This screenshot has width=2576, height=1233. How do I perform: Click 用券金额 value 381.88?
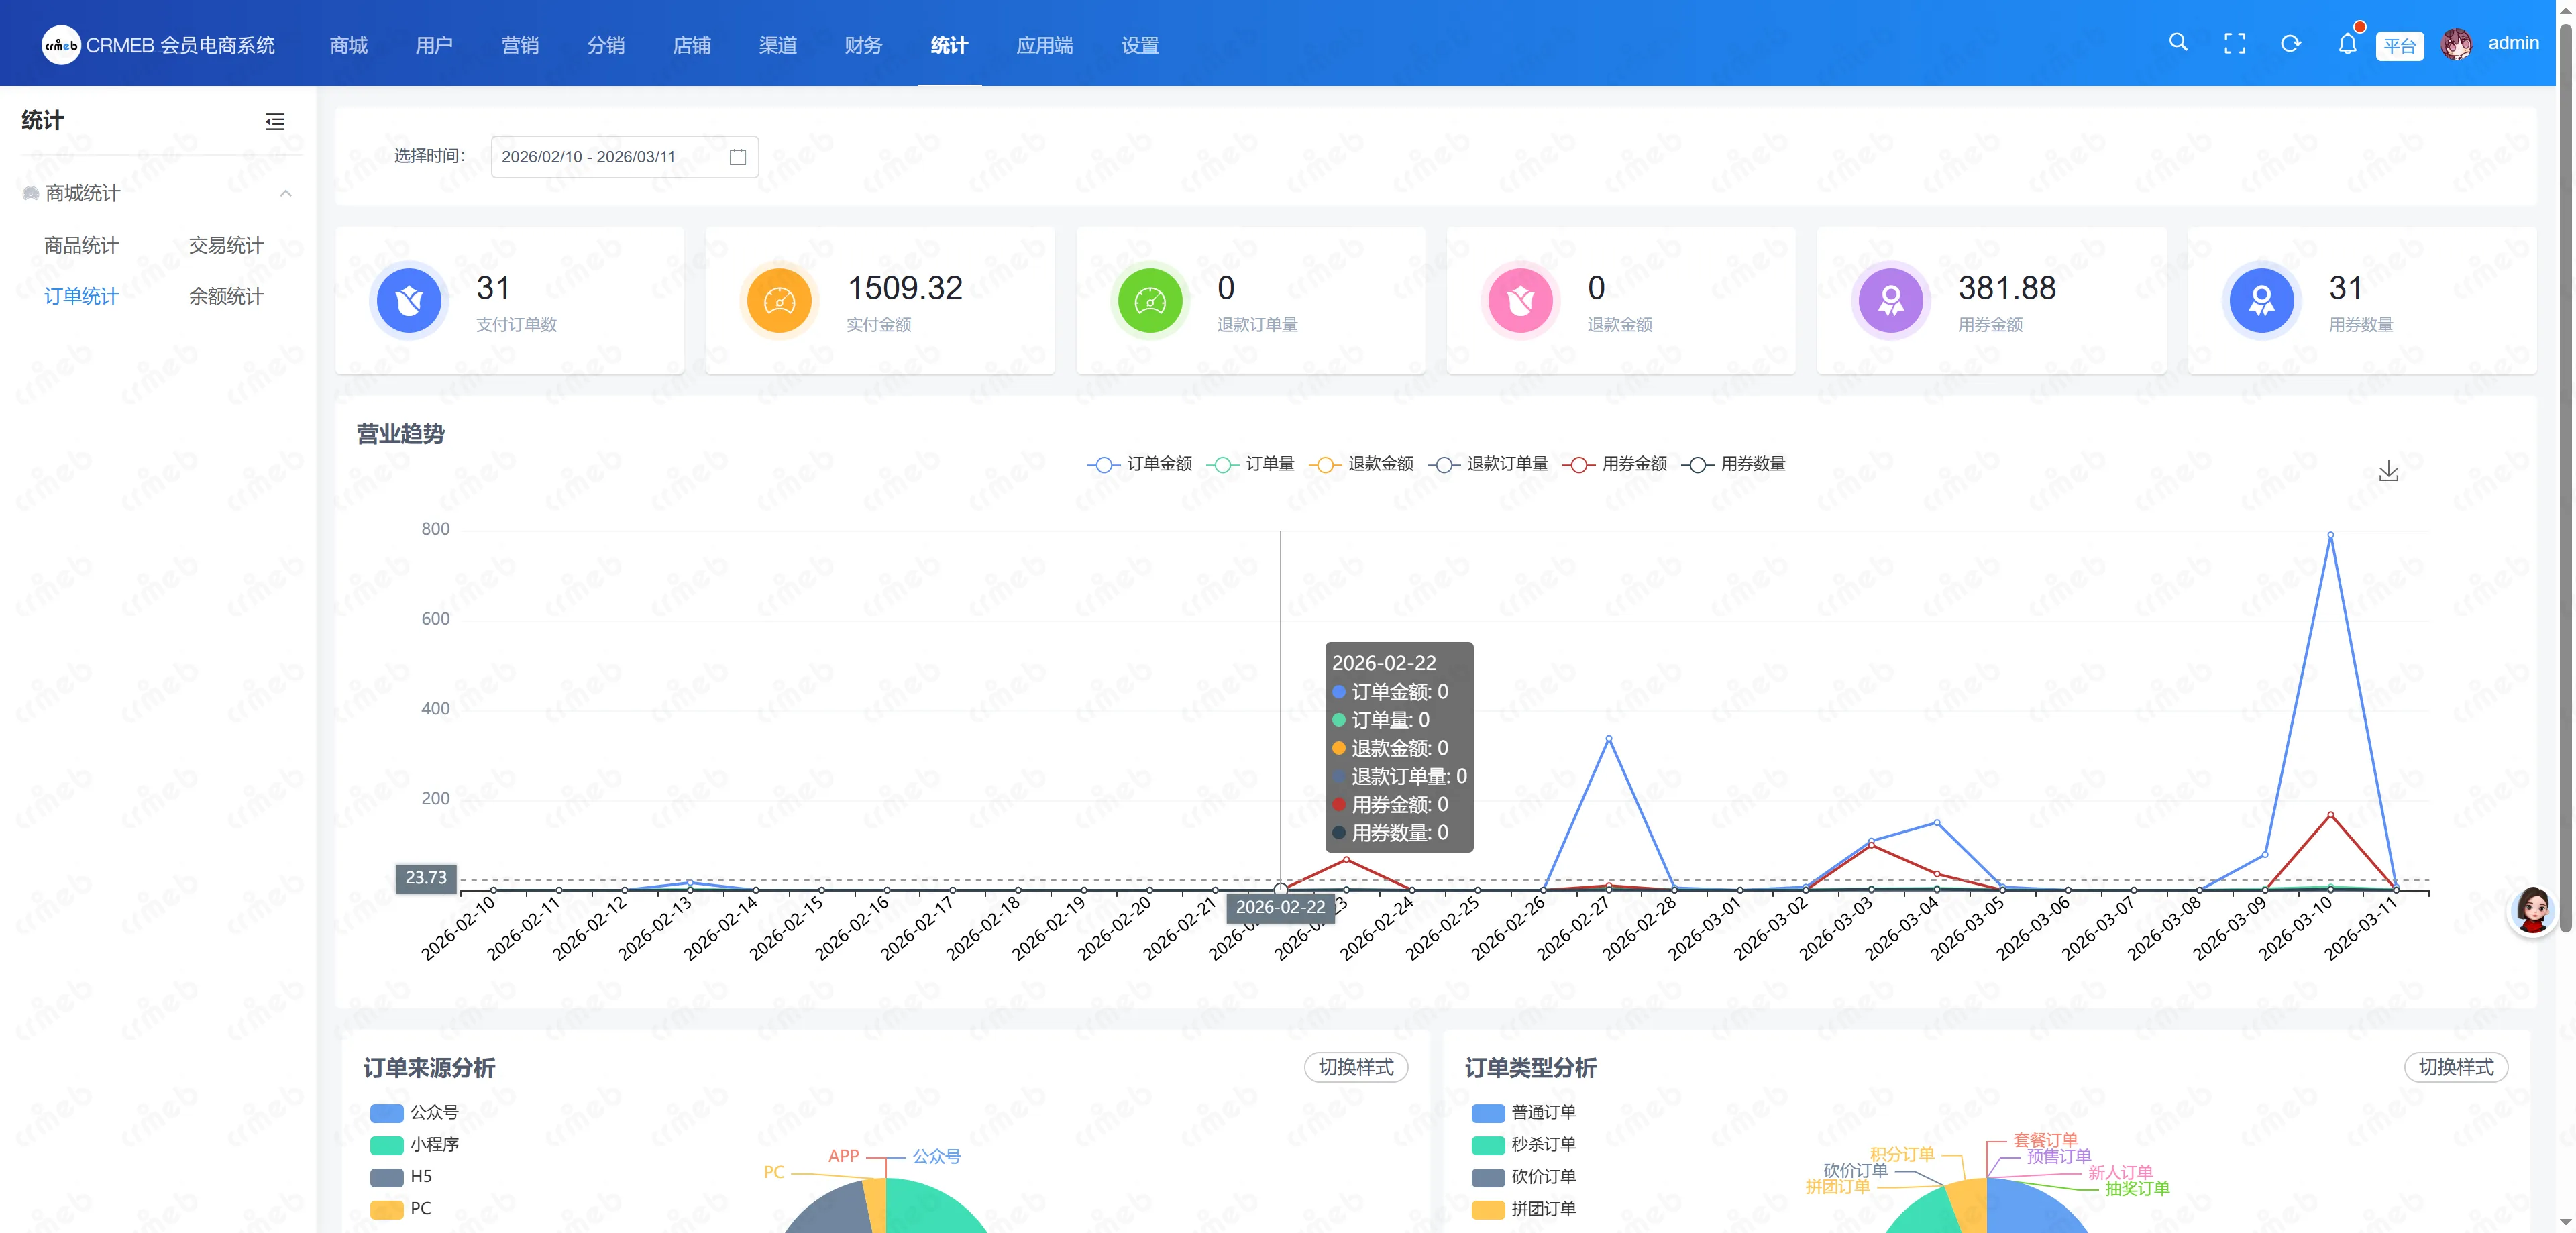tap(2006, 289)
